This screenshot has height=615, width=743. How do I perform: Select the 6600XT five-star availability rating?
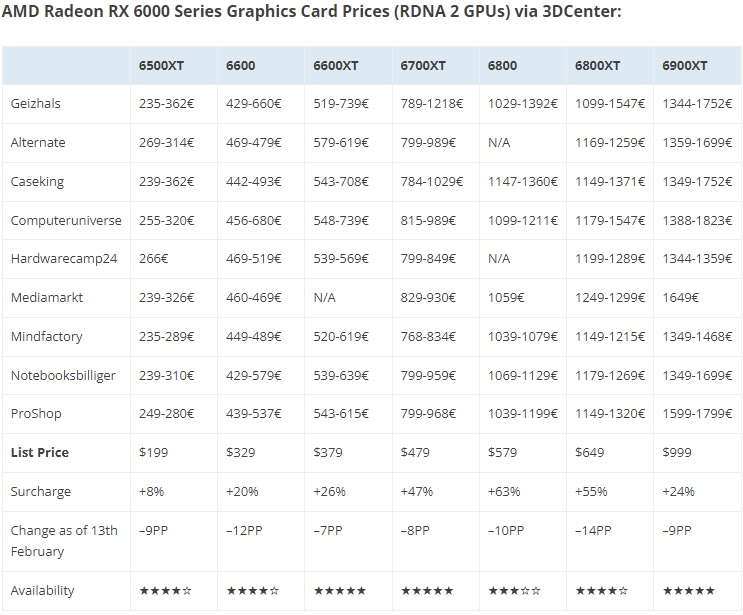tap(340, 591)
